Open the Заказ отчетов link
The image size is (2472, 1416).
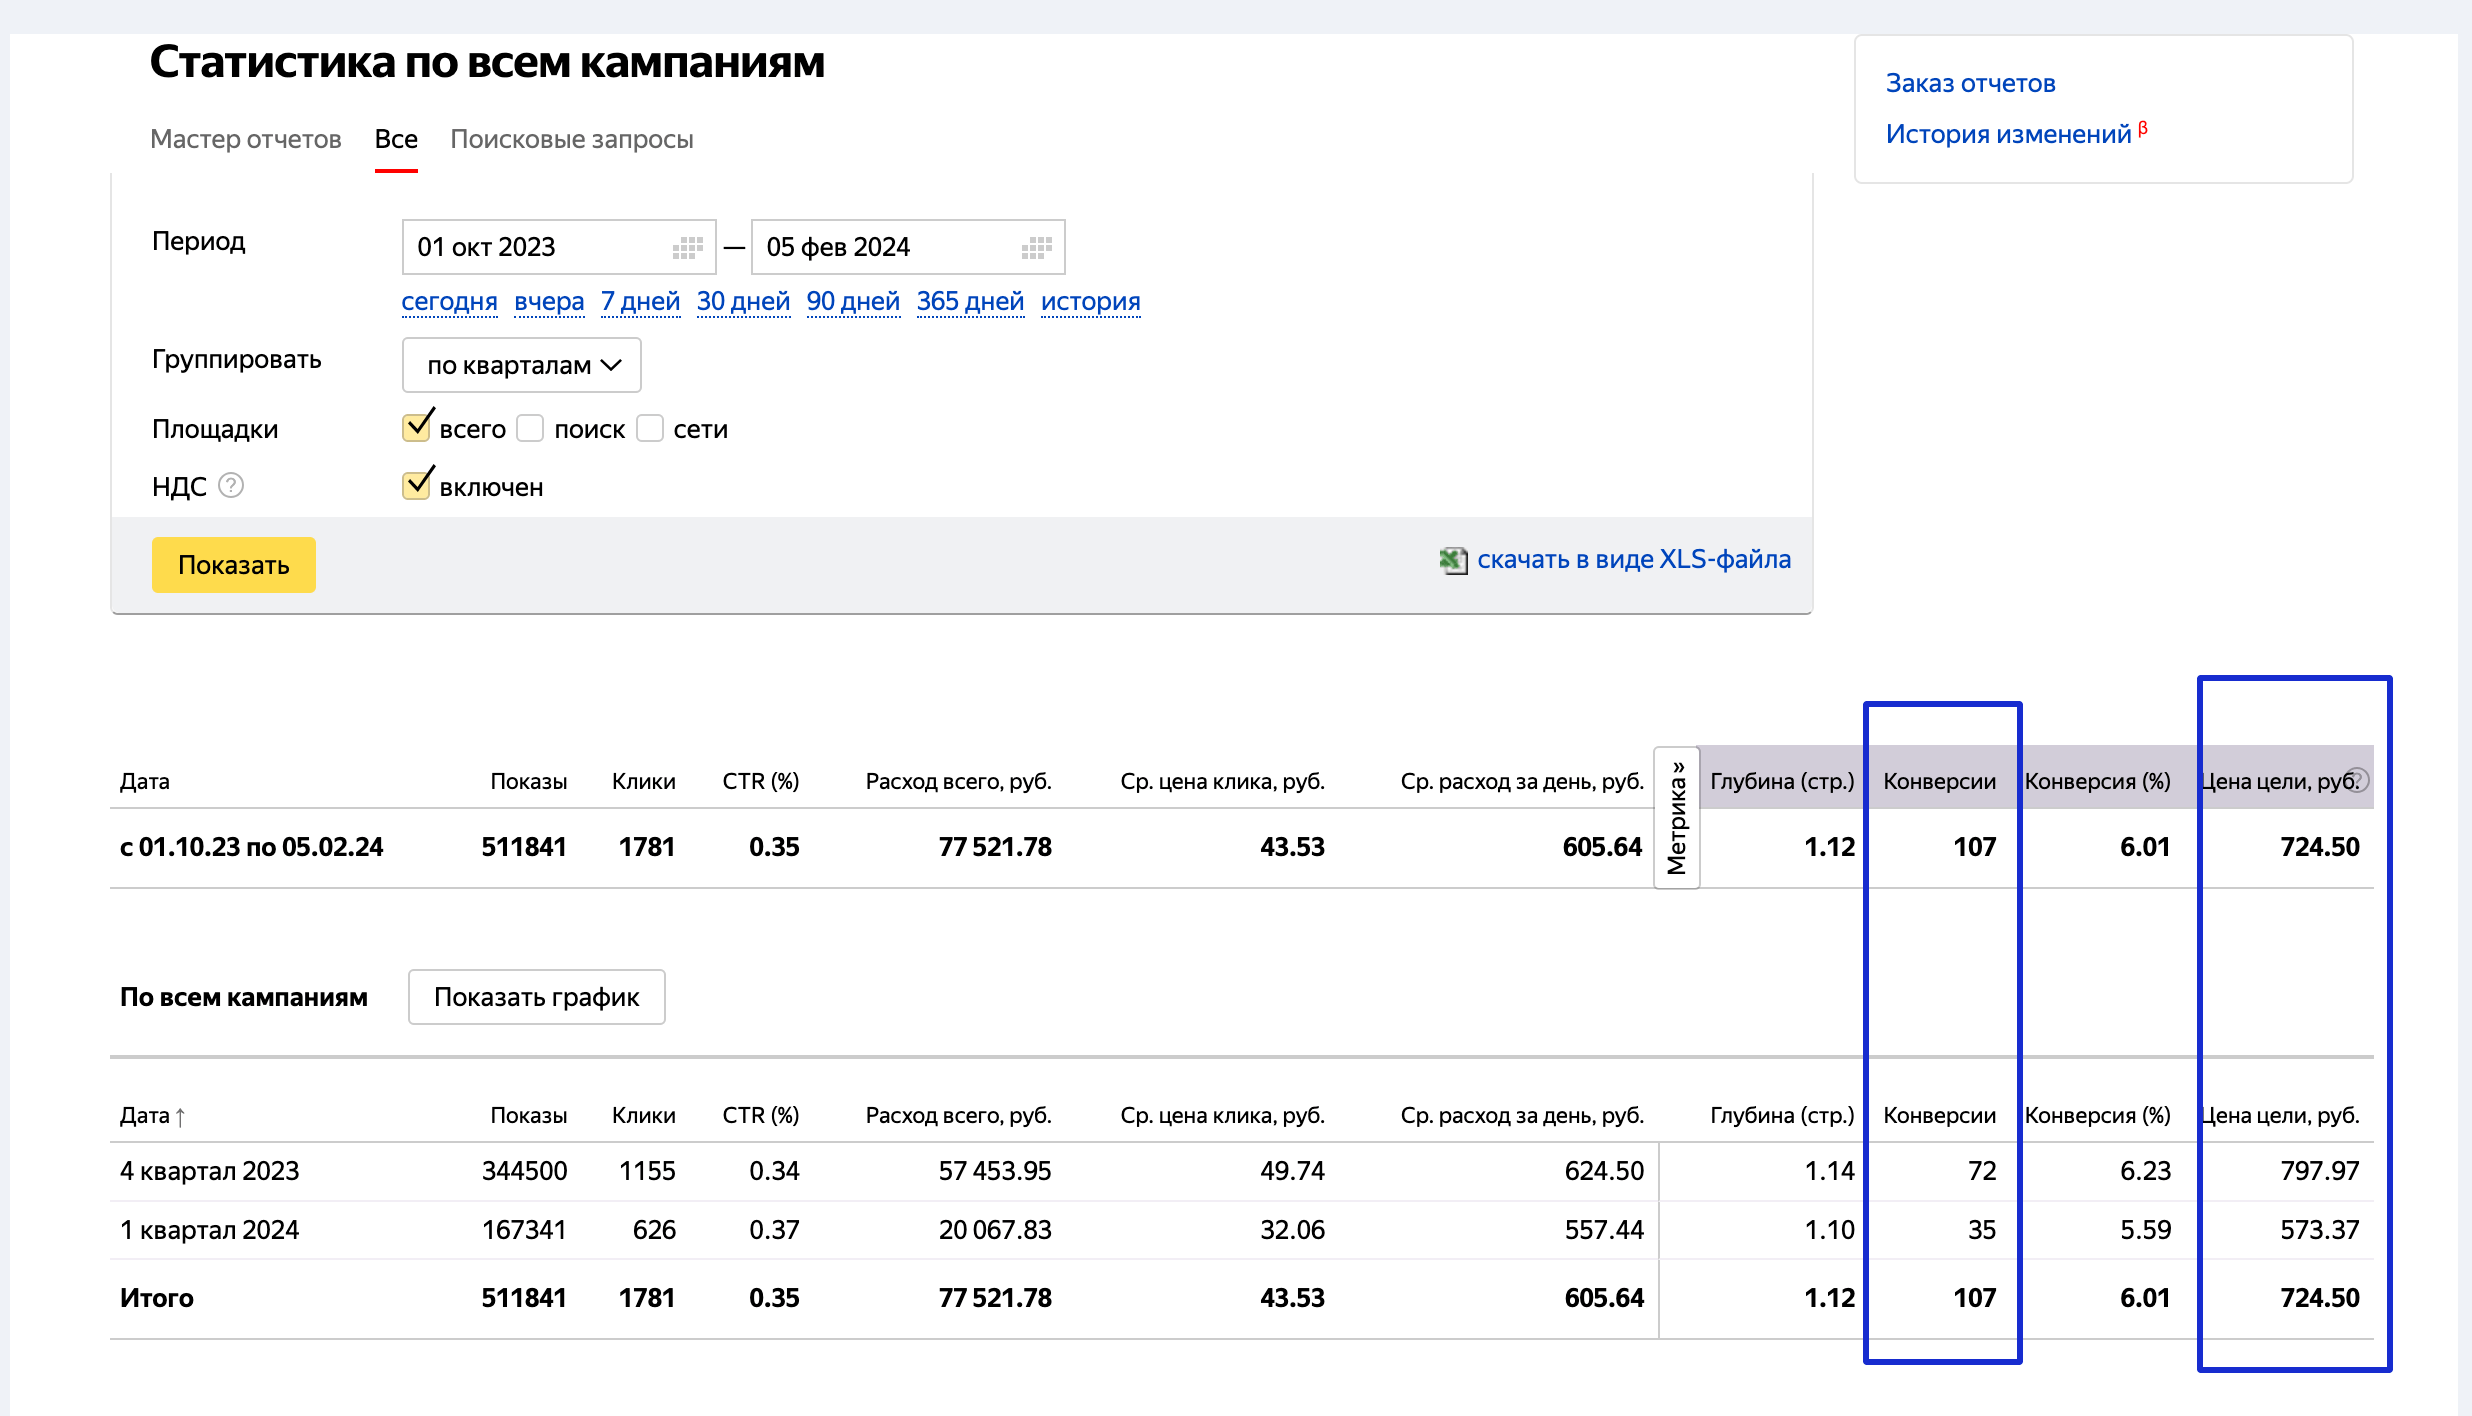tap(1970, 83)
